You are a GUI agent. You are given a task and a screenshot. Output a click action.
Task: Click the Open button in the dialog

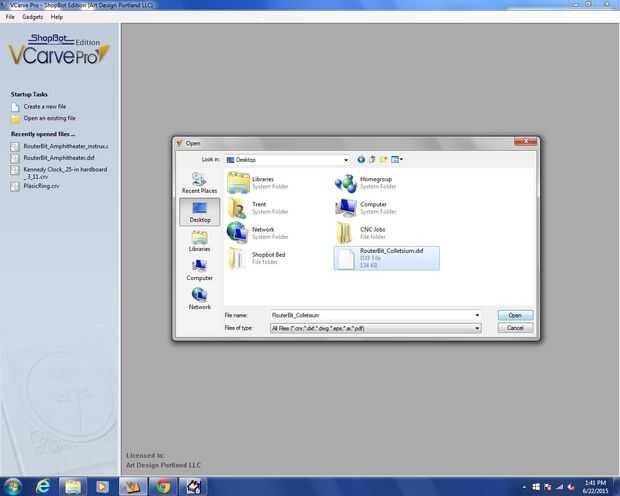coord(515,315)
